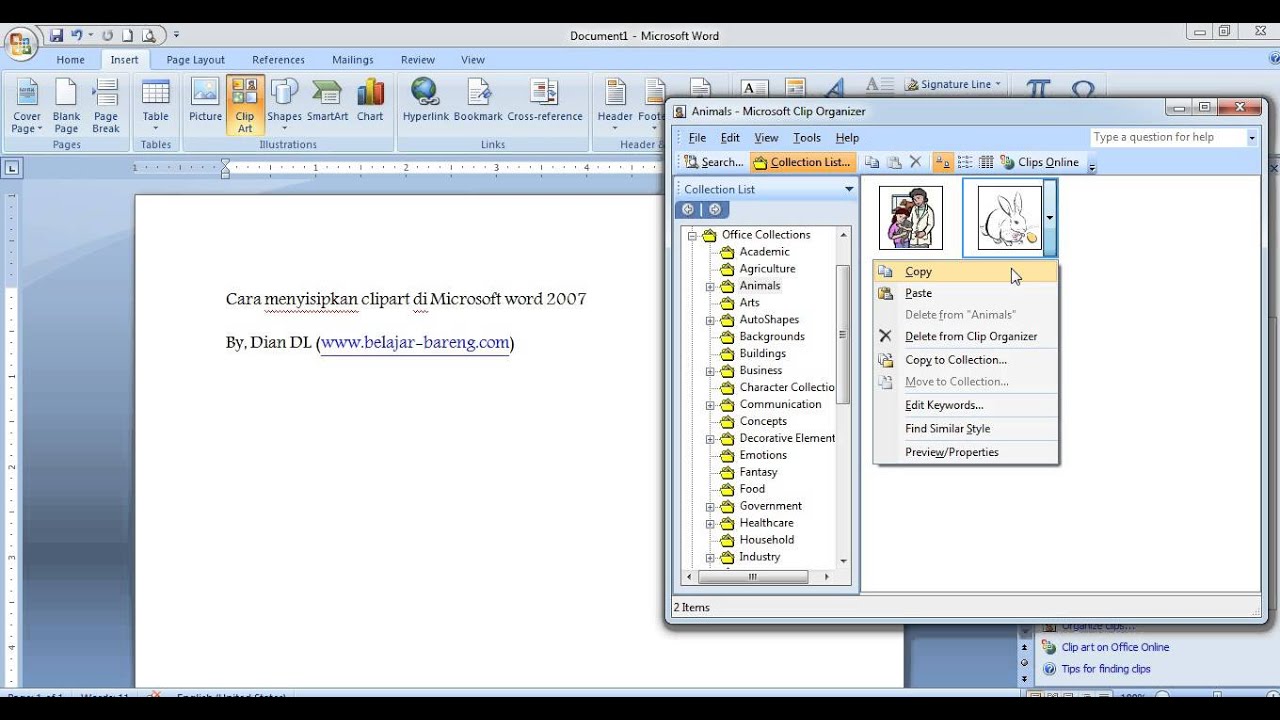Choose Edit Keywords... in the context menu
This screenshot has width=1280, height=720.
coord(965,405)
